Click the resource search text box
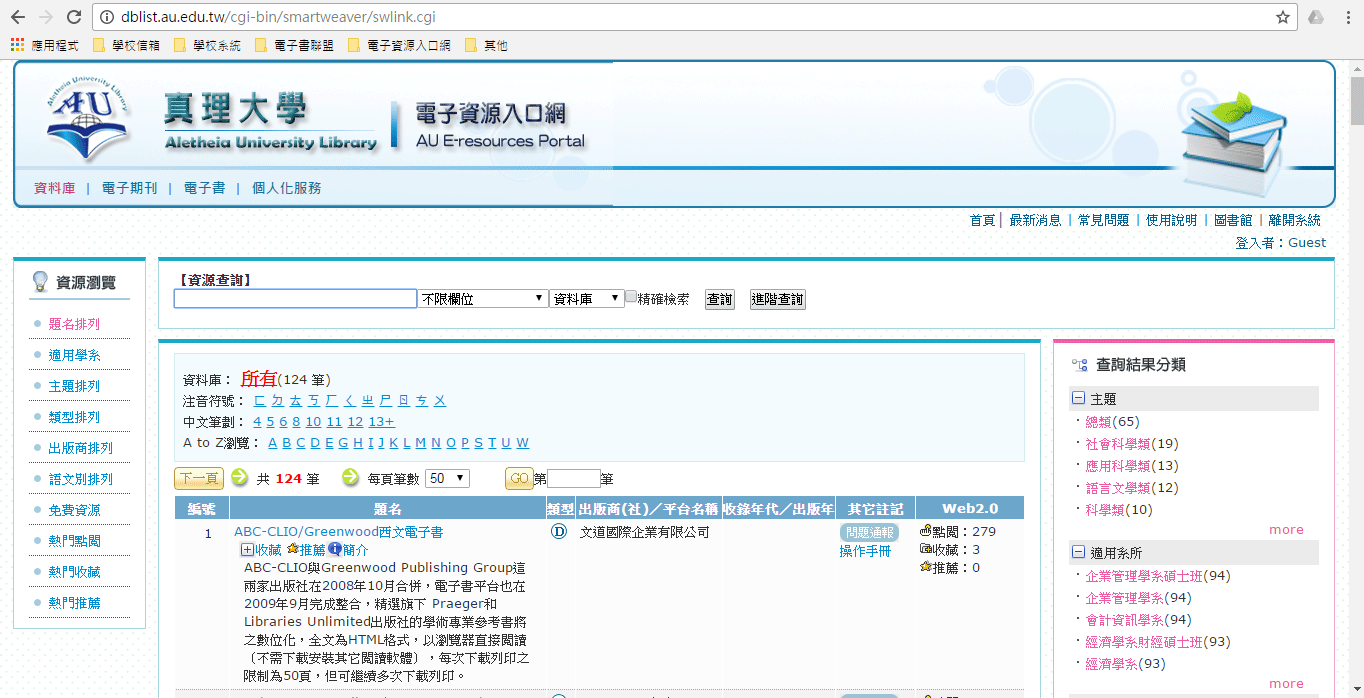Screen dimensions: 1364x698 295,299
